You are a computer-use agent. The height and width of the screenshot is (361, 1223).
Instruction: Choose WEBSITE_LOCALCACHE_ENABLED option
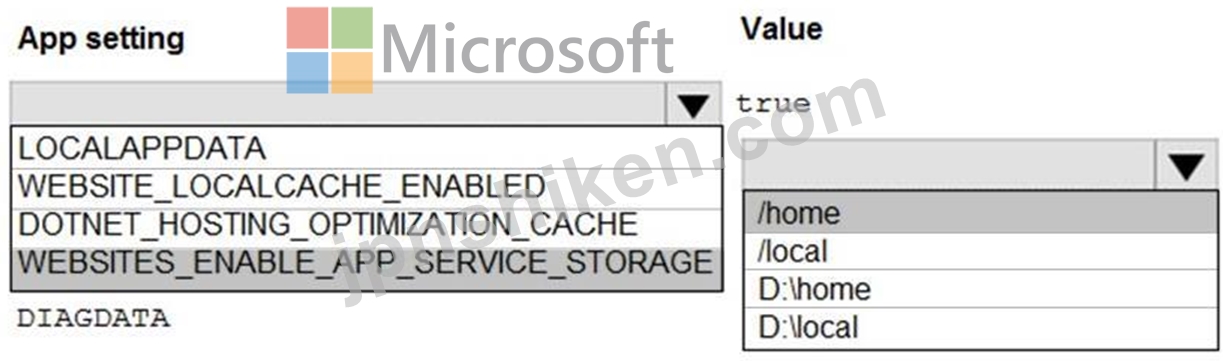coord(366,186)
